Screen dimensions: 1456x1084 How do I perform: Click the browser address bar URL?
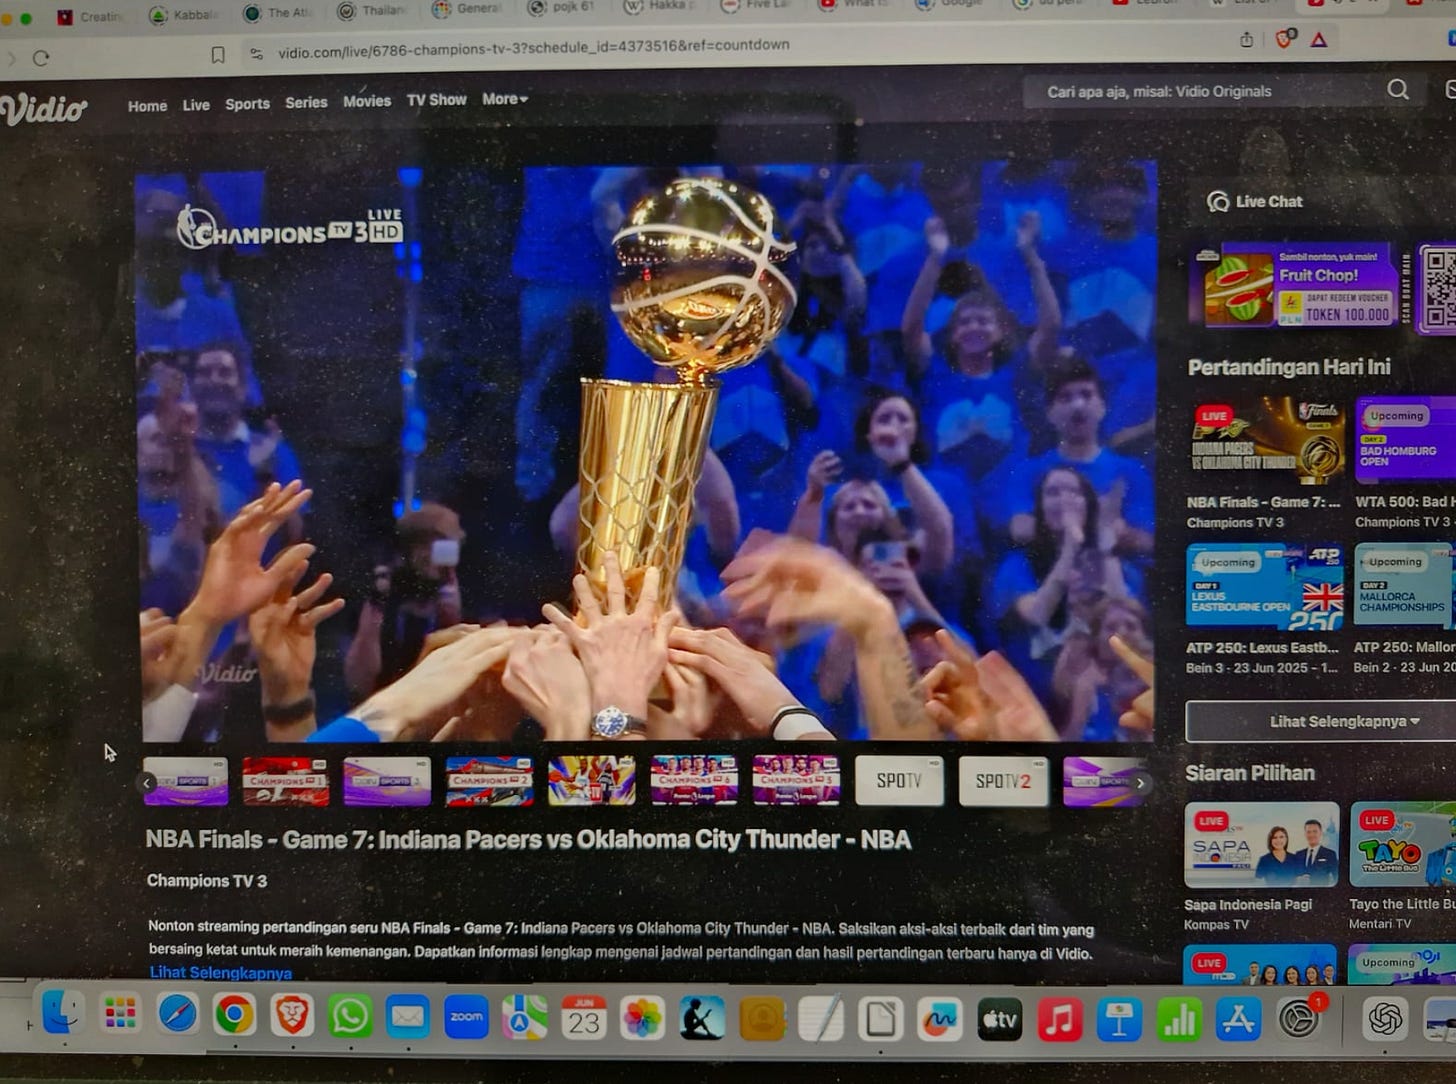534,46
